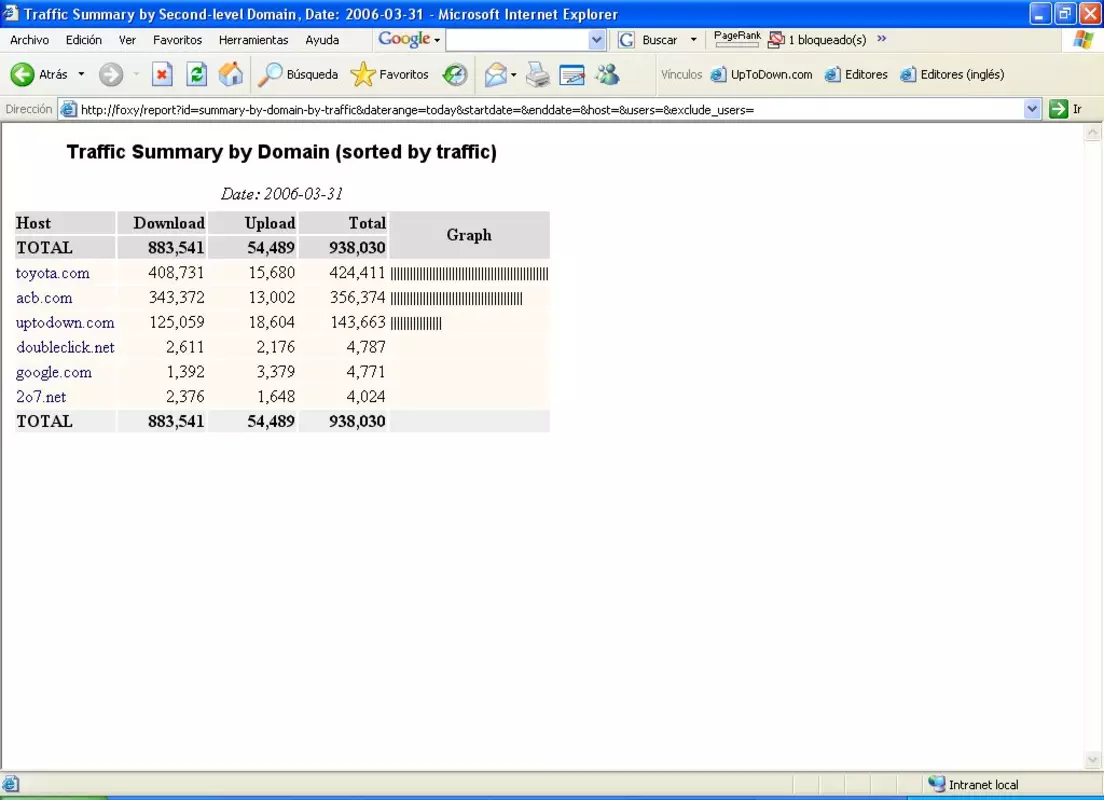The height and width of the screenshot is (800, 1104).
Task: Open the UpToDown.com link shortcut
Action: pos(761,74)
